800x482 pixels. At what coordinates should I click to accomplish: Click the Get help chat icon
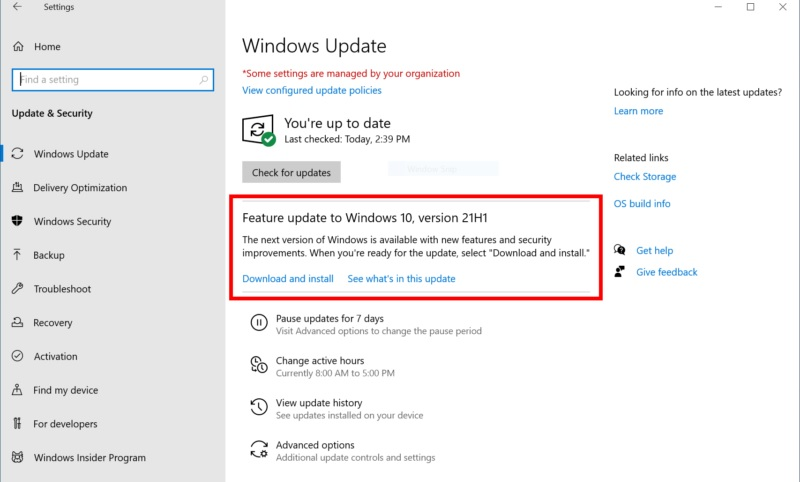pyautogui.click(x=619, y=250)
